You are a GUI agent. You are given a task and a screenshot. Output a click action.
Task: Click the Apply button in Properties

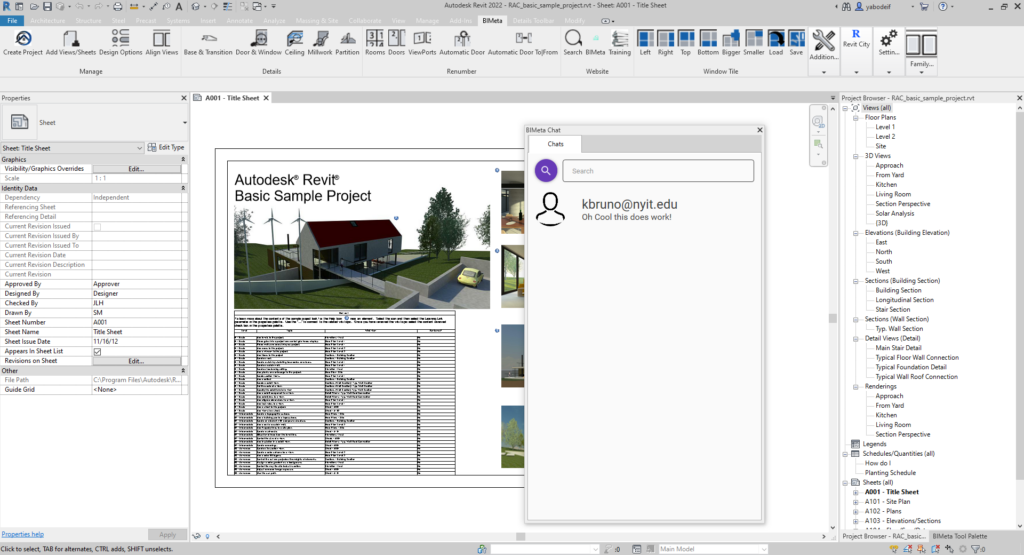(167, 534)
